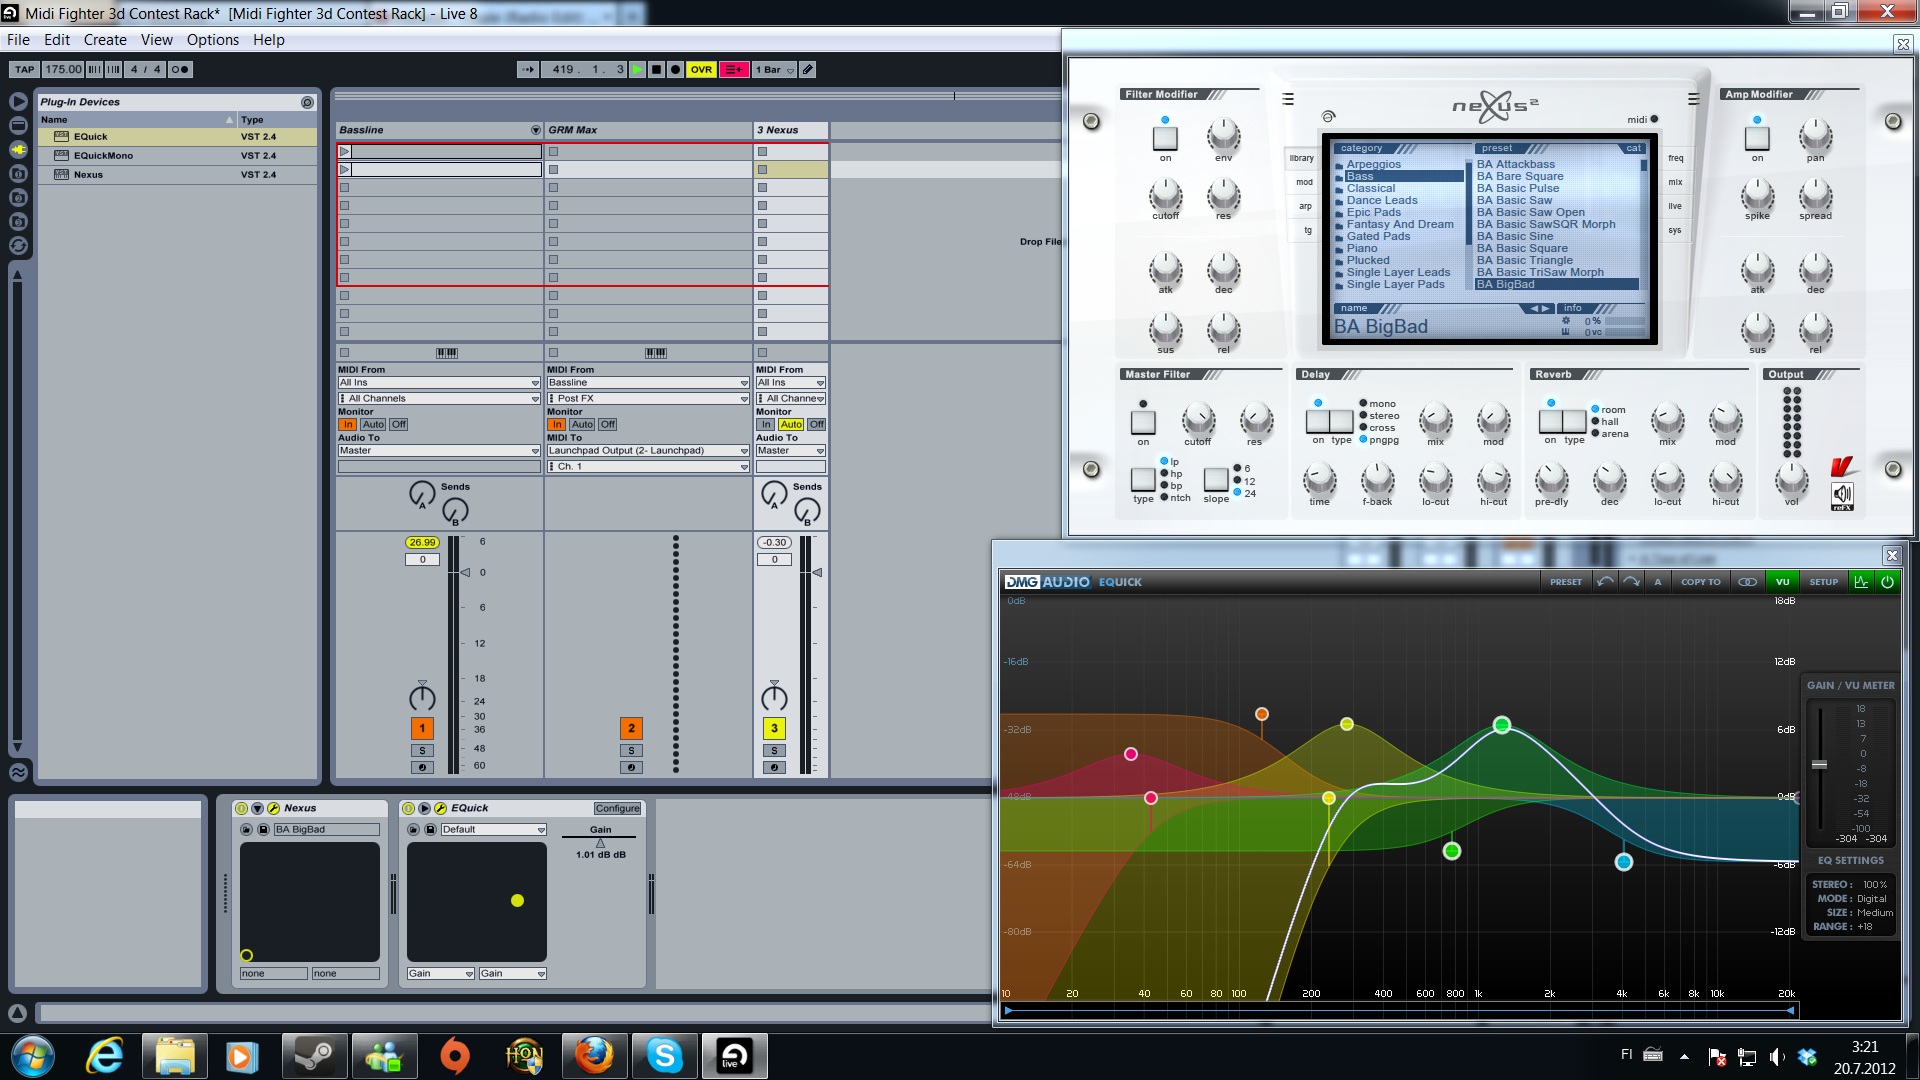Open the Nexus arp tab
Screen dimensions: 1920x1080
tap(1305, 206)
